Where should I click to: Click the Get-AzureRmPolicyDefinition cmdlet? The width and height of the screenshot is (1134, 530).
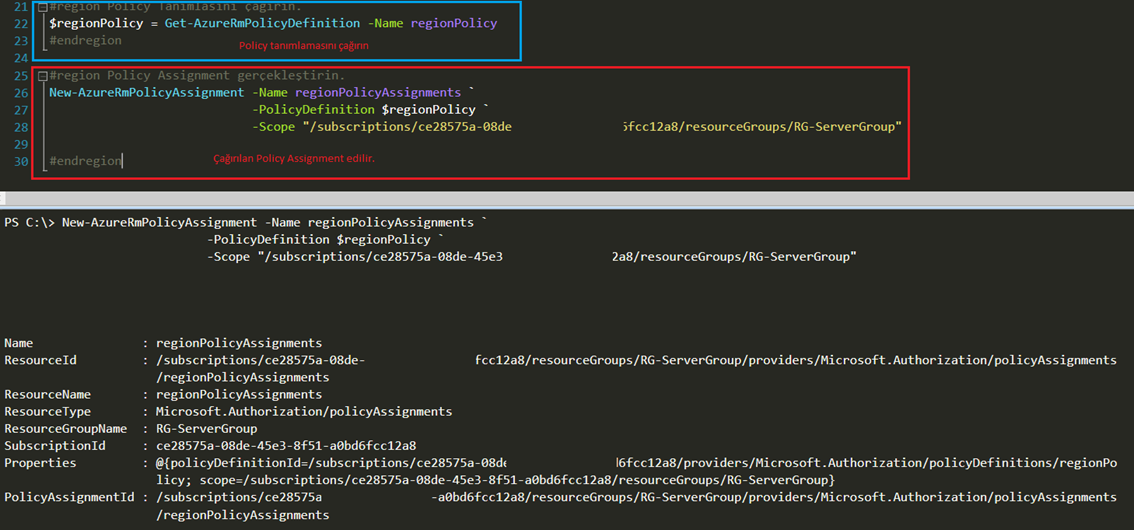pyautogui.click(x=263, y=23)
